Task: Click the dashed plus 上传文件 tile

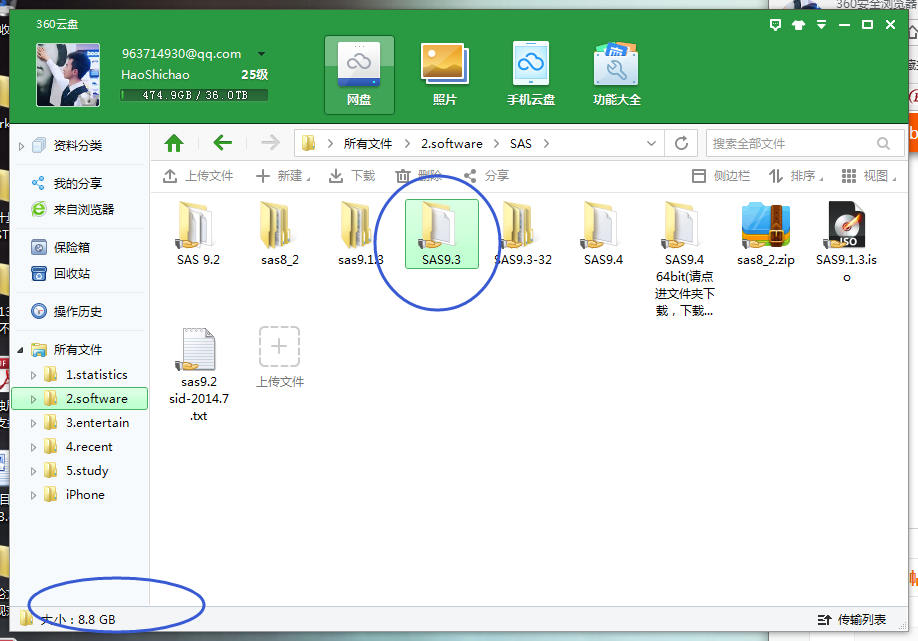Action: point(280,357)
